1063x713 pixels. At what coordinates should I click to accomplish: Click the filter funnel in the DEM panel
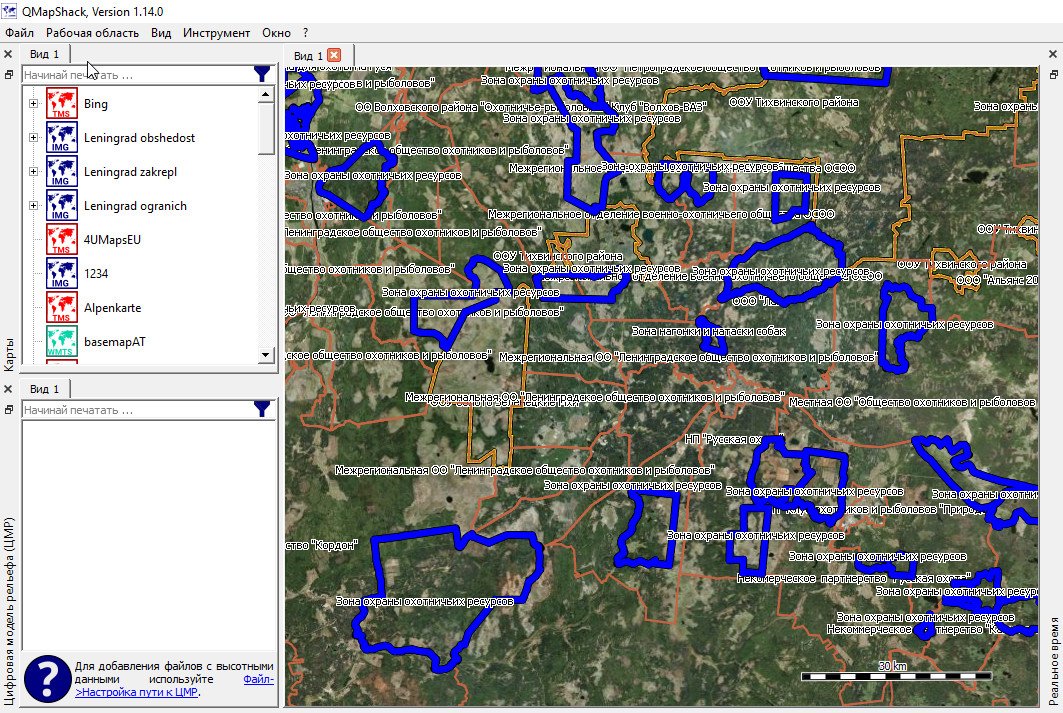pyautogui.click(x=262, y=409)
